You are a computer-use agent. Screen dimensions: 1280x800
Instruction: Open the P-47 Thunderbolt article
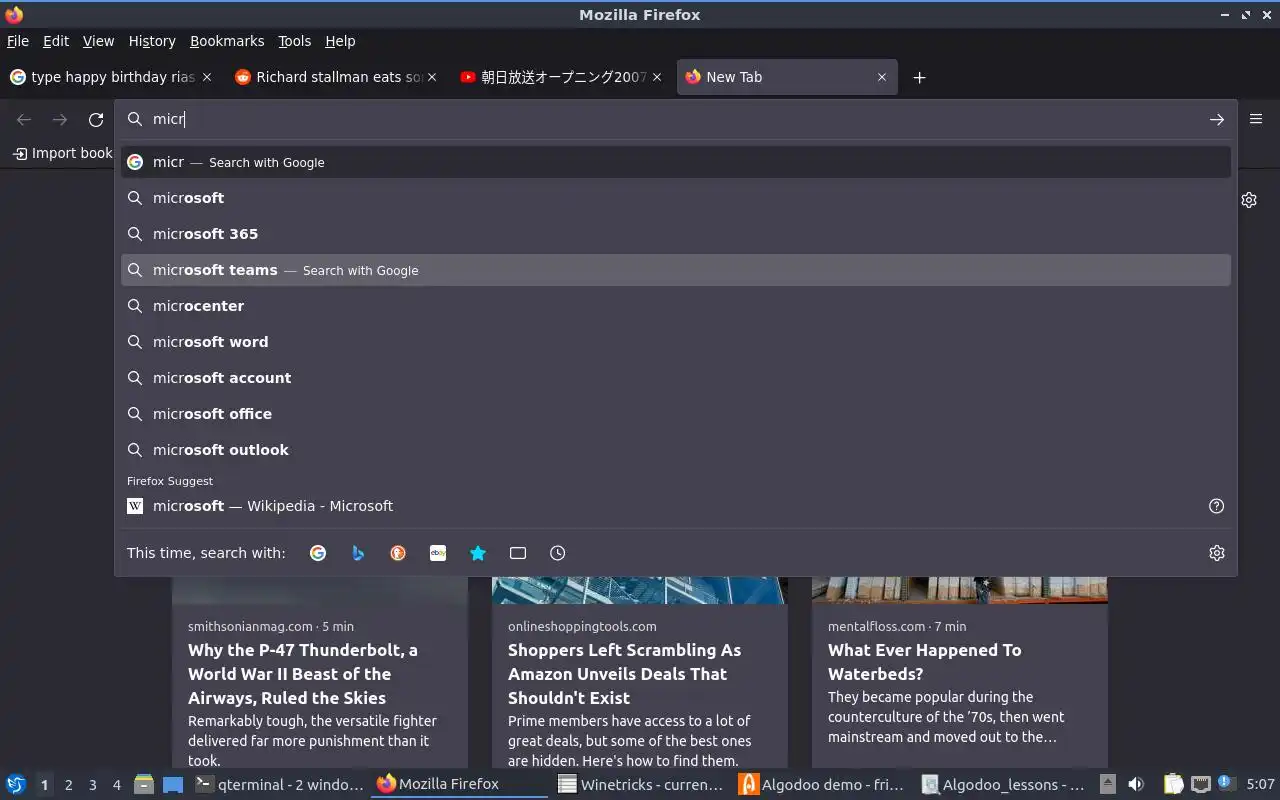[x=303, y=674]
